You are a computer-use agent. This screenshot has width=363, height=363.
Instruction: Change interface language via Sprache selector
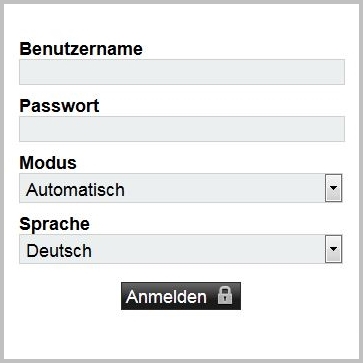[181, 249]
